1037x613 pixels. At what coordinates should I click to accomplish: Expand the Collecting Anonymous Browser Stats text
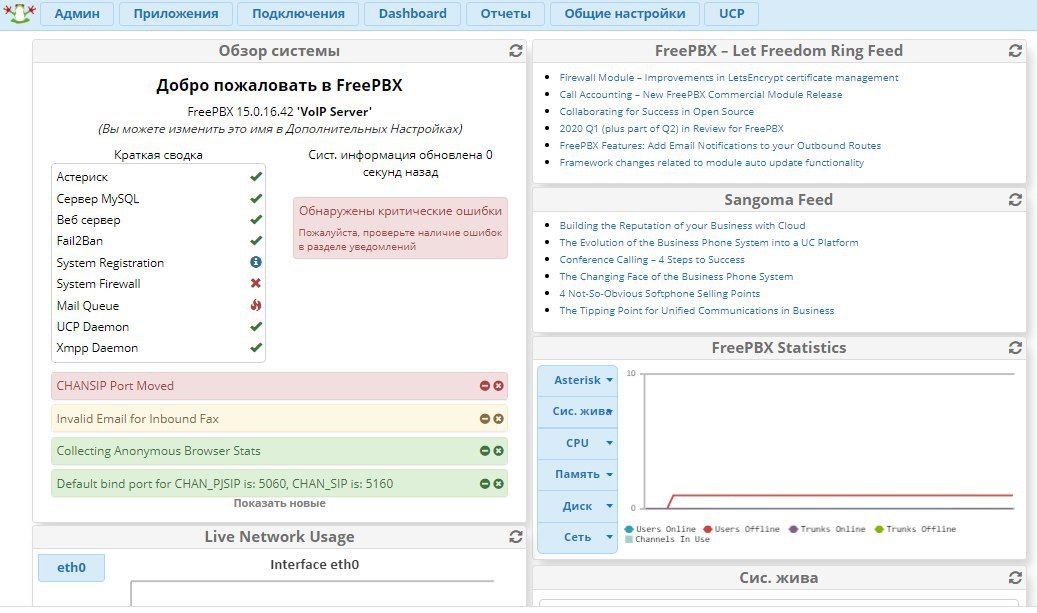coord(159,450)
